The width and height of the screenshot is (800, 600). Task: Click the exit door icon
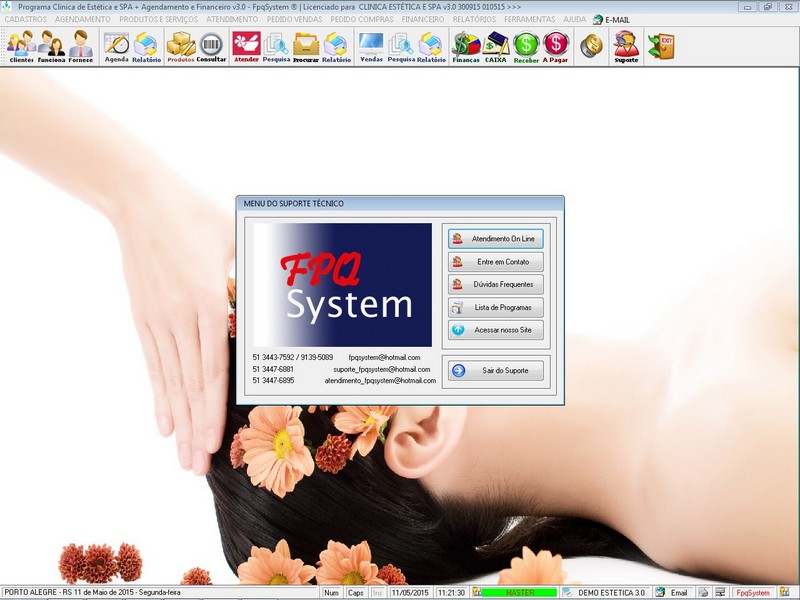[661, 46]
